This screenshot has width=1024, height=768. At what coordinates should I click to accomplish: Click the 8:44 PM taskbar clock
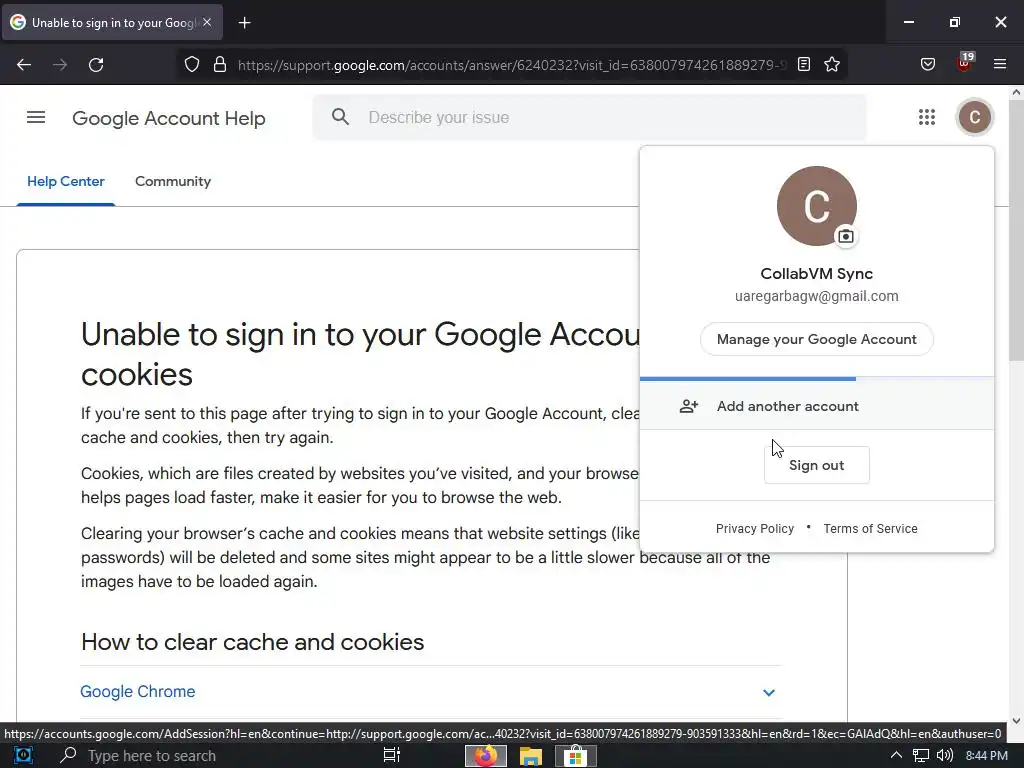(987, 756)
